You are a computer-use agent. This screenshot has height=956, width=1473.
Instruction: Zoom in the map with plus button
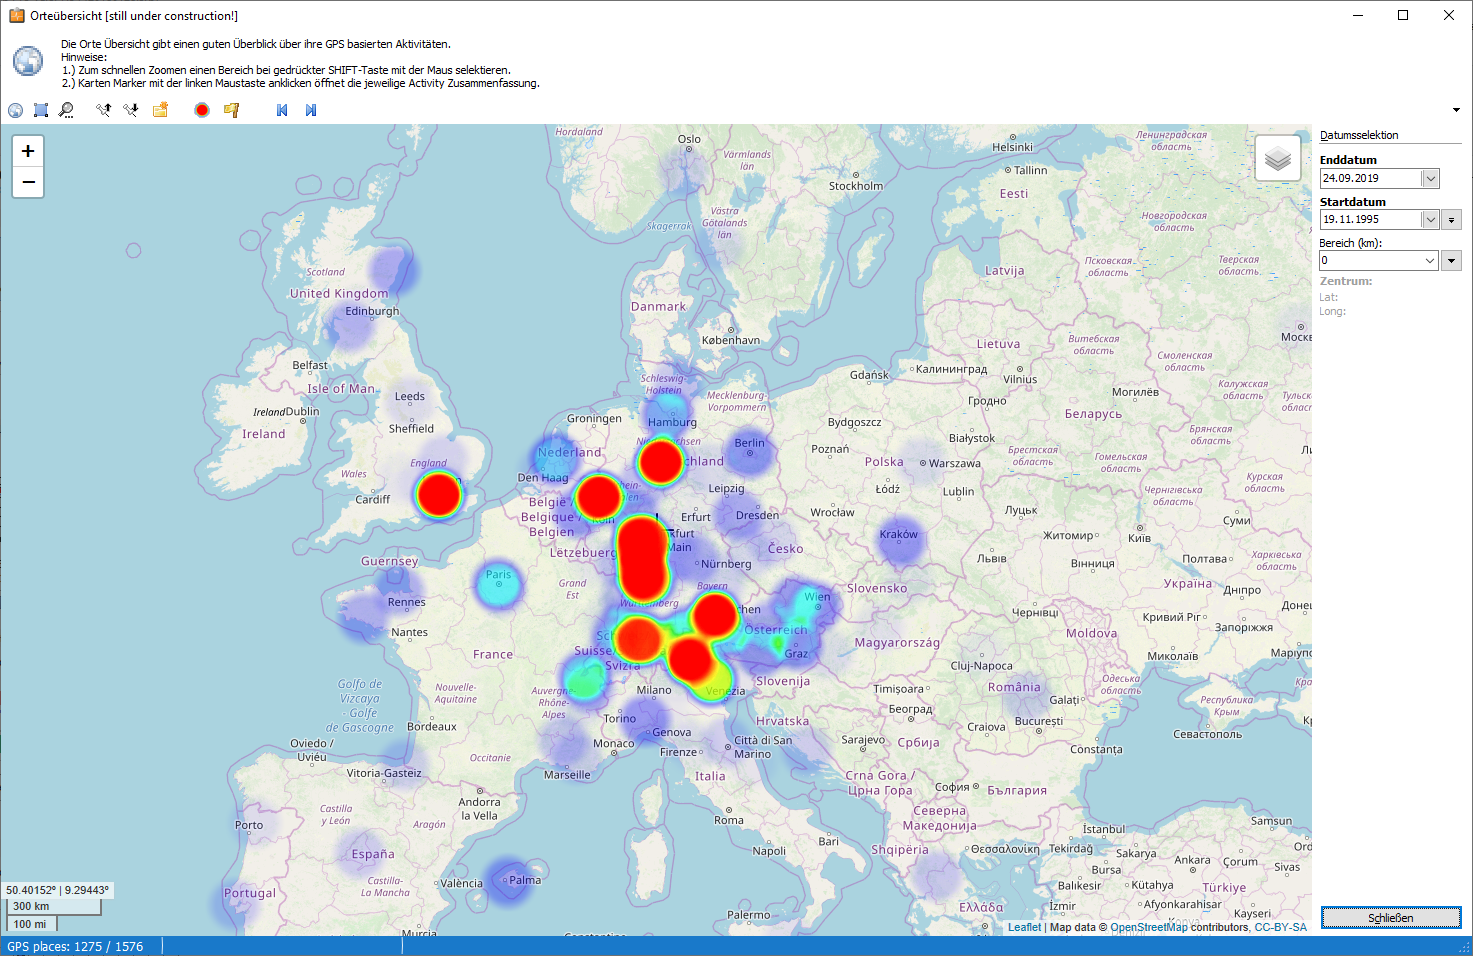coord(28,151)
